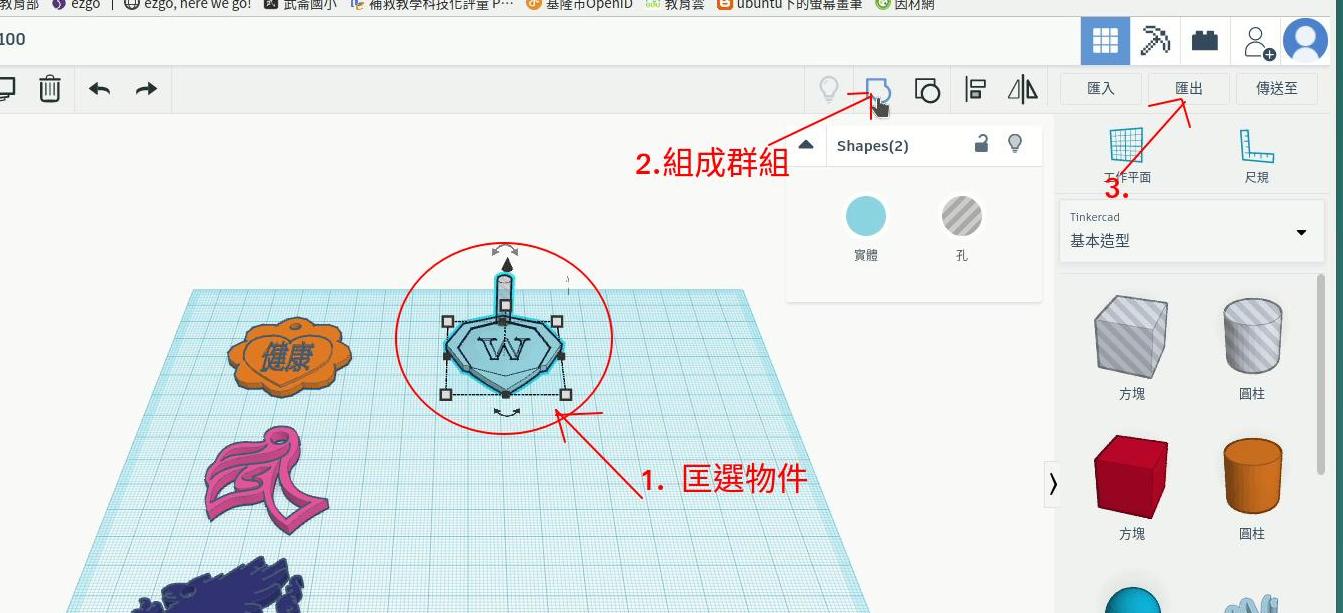Open the Blocks pickaxe mode
This screenshot has width=1343, height=613.
(1155, 41)
